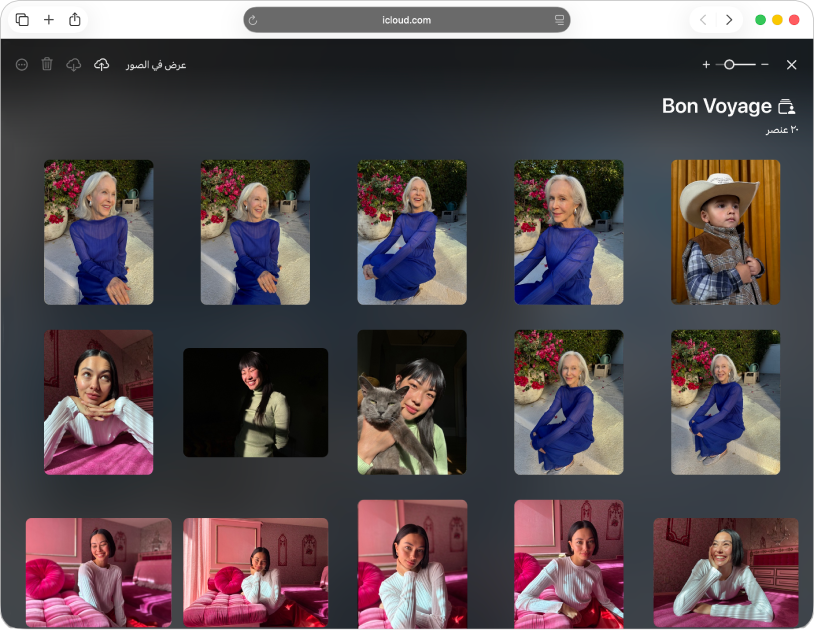The width and height of the screenshot is (814, 630).
Task: Click the '٢٠ عنصر' item count text
Action: coord(782,130)
